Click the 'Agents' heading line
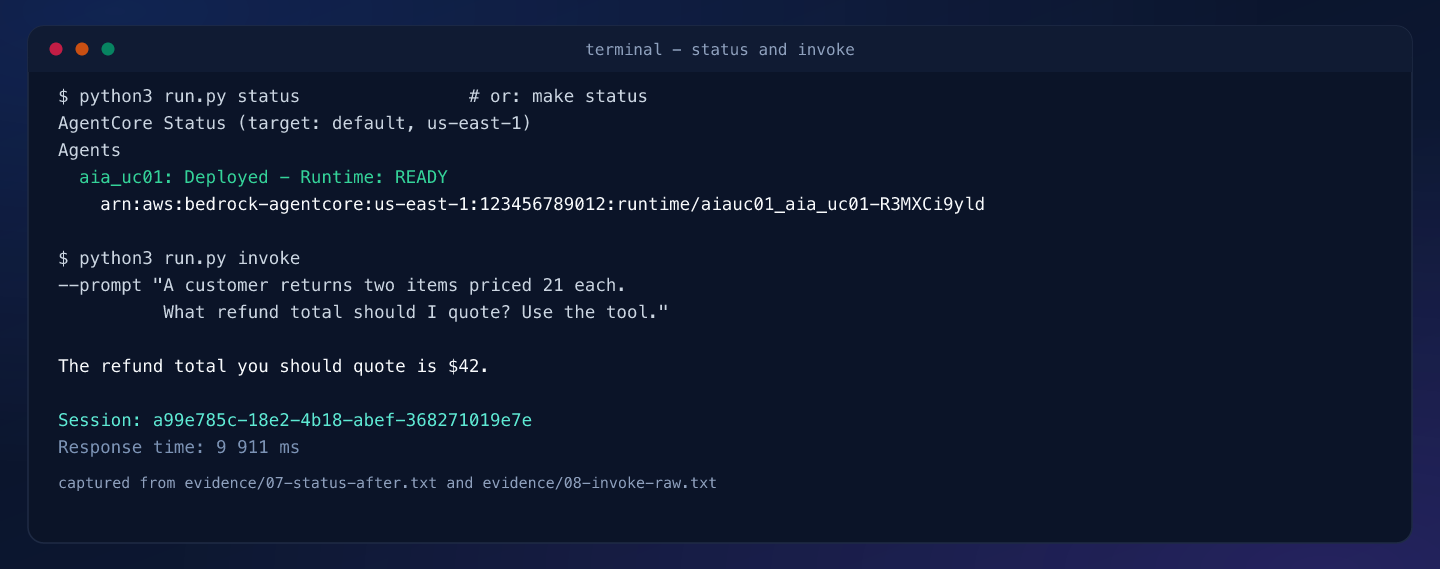The height and width of the screenshot is (569, 1440). (89, 150)
